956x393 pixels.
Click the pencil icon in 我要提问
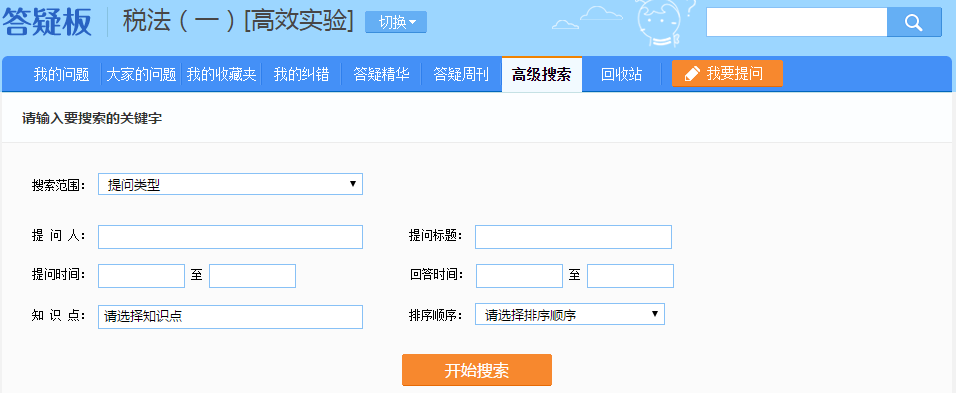point(692,74)
